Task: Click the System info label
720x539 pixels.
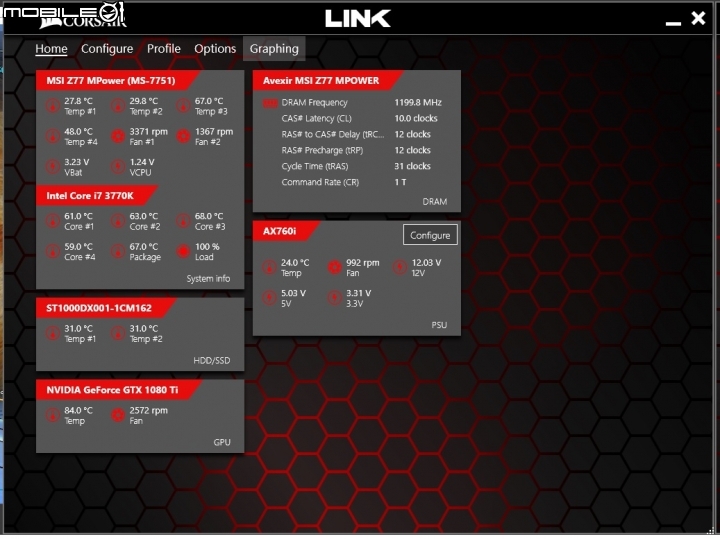Action: pyautogui.click(x=208, y=279)
